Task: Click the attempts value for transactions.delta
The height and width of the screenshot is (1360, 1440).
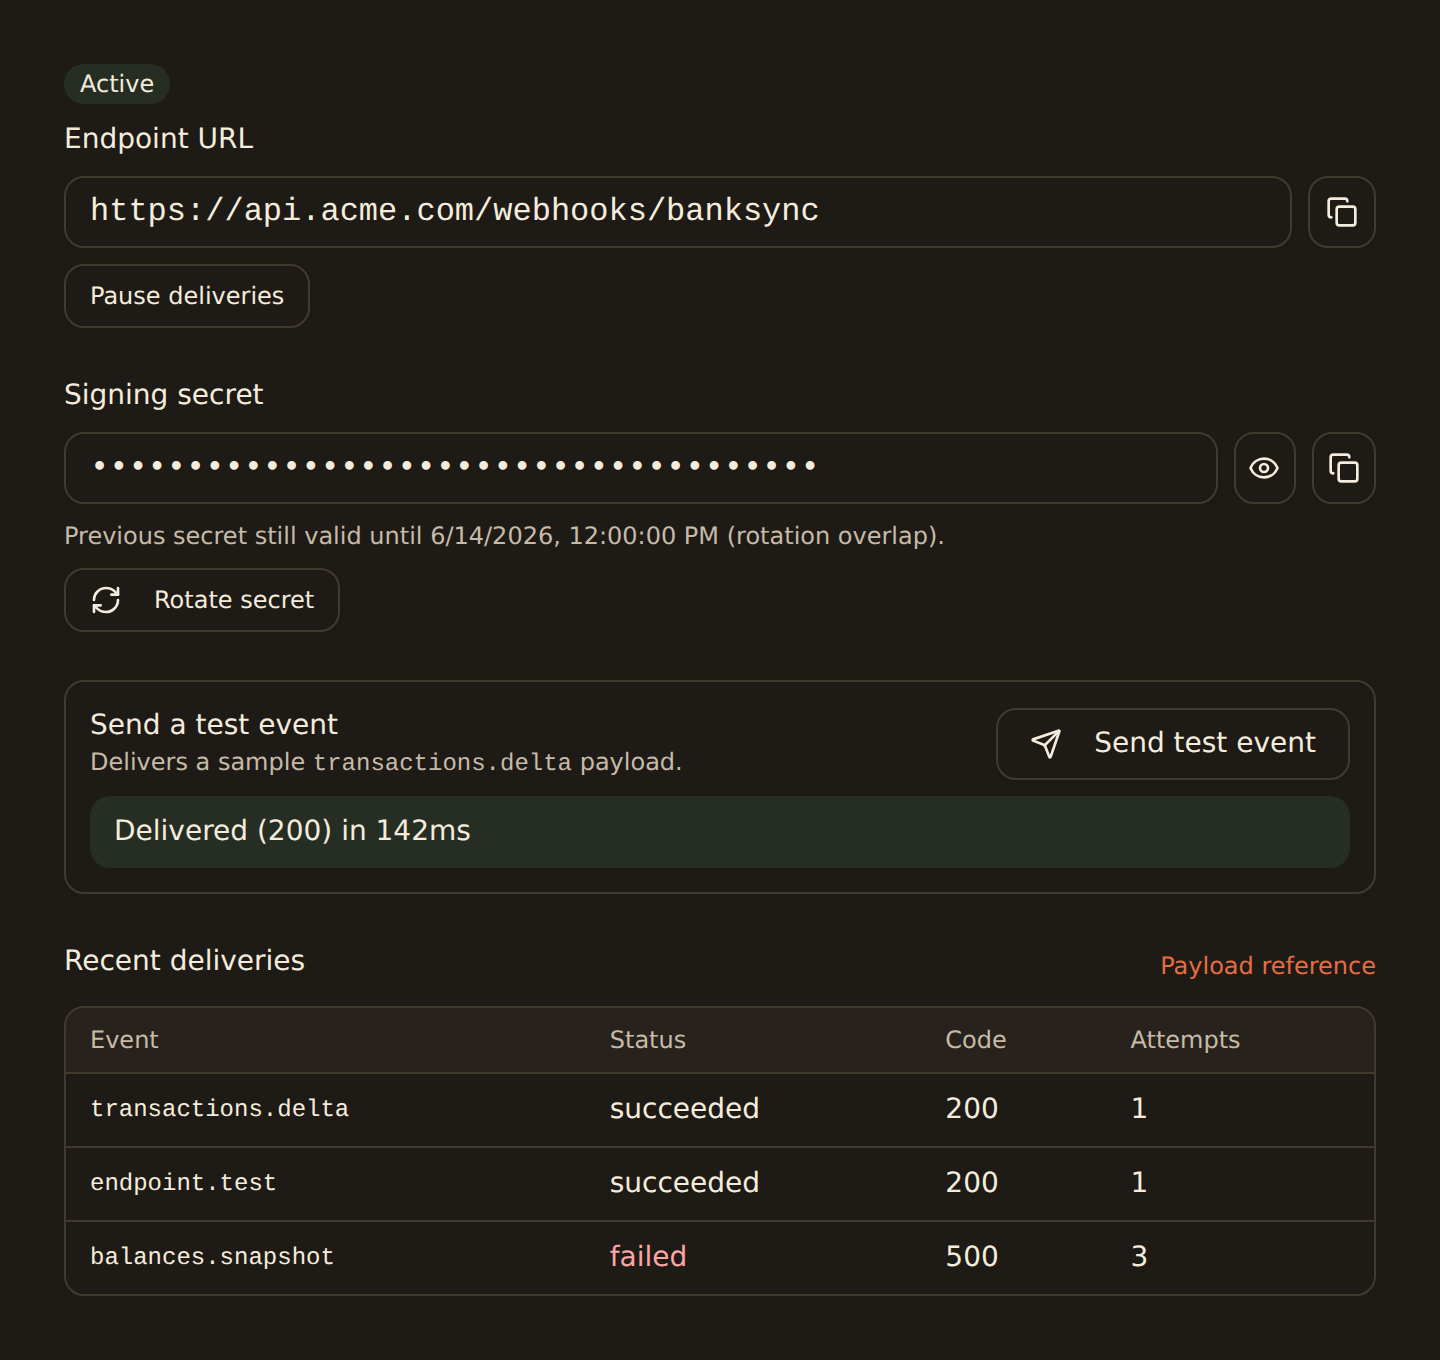Action: point(1139,1109)
